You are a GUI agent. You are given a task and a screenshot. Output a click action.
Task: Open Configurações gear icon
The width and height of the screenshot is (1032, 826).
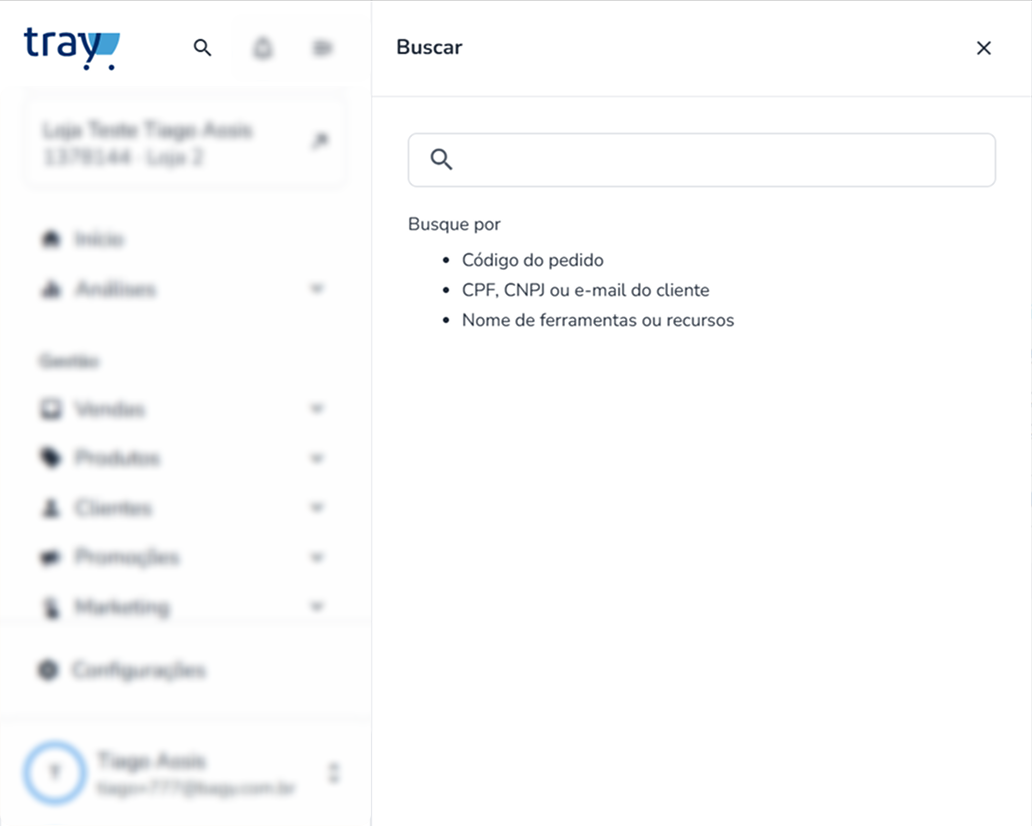pyautogui.click(x=48, y=670)
